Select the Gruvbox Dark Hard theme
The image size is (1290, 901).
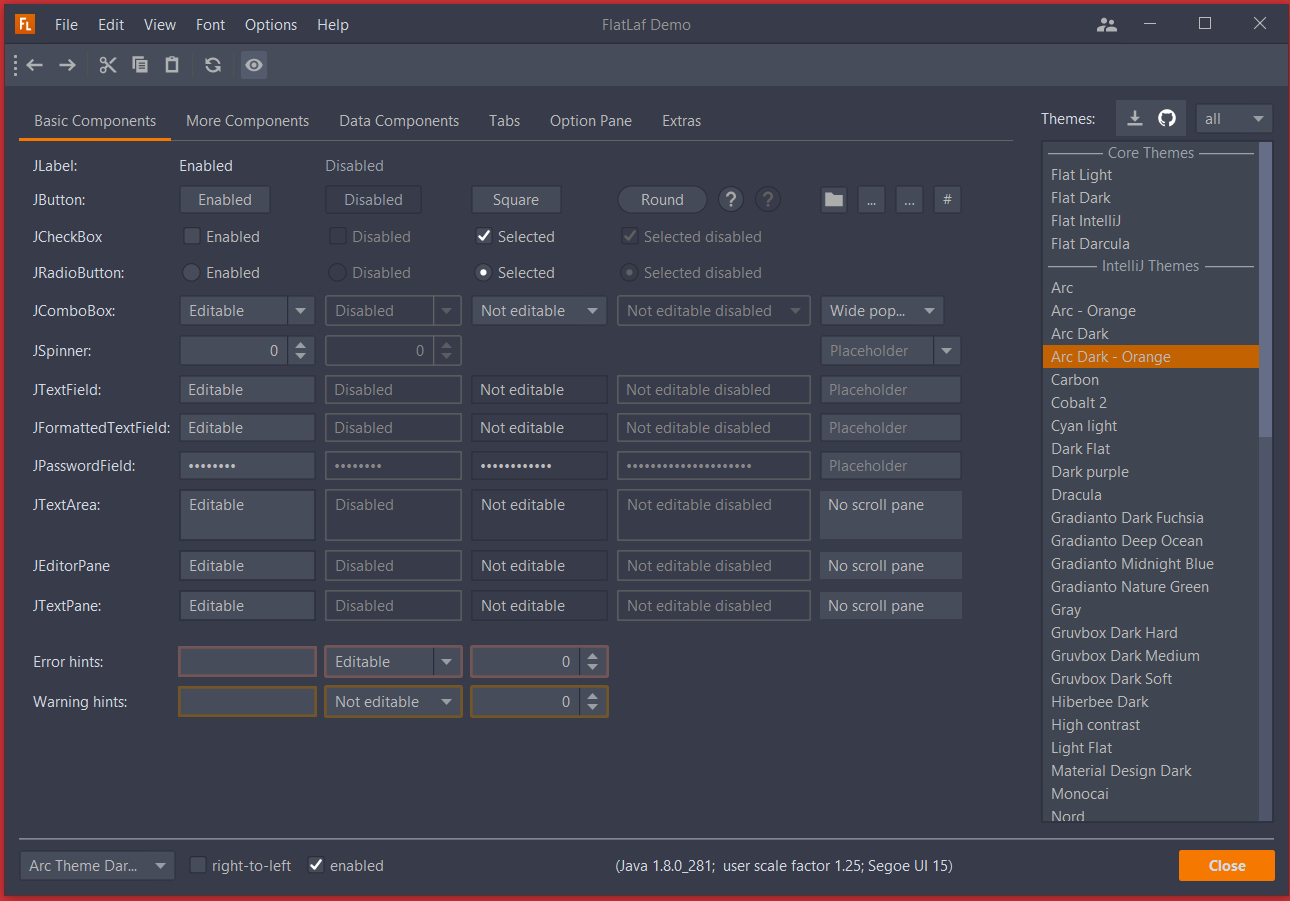[x=1151, y=633]
